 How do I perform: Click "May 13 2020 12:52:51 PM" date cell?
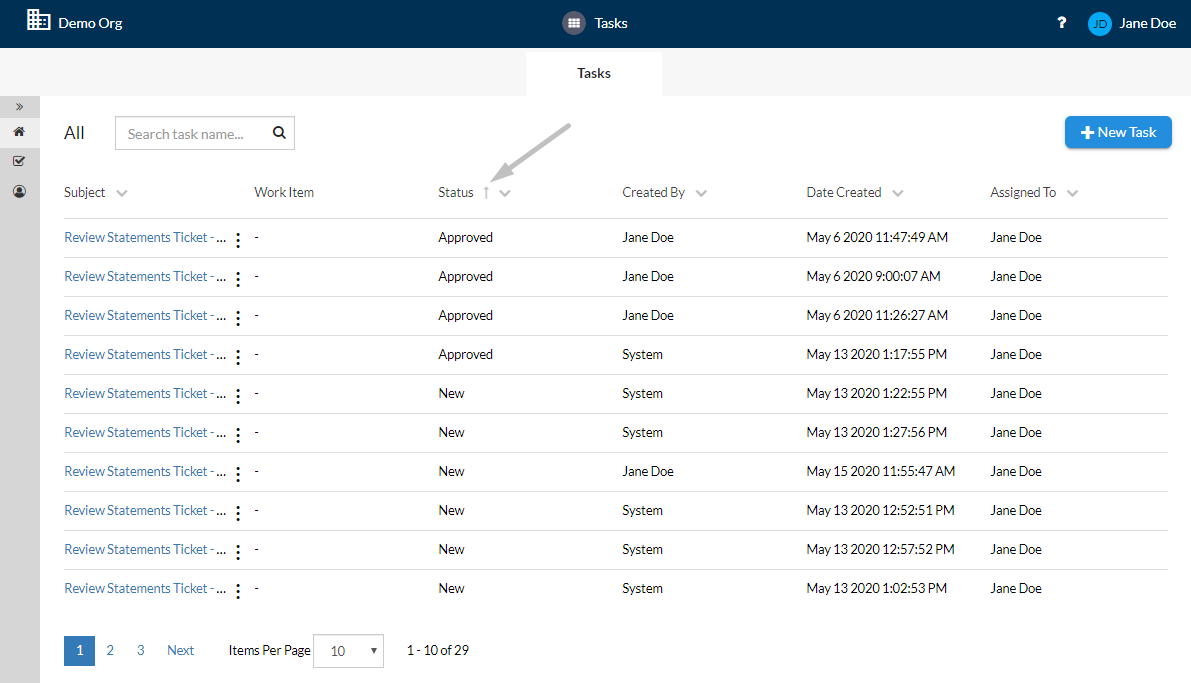(x=880, y=510)
